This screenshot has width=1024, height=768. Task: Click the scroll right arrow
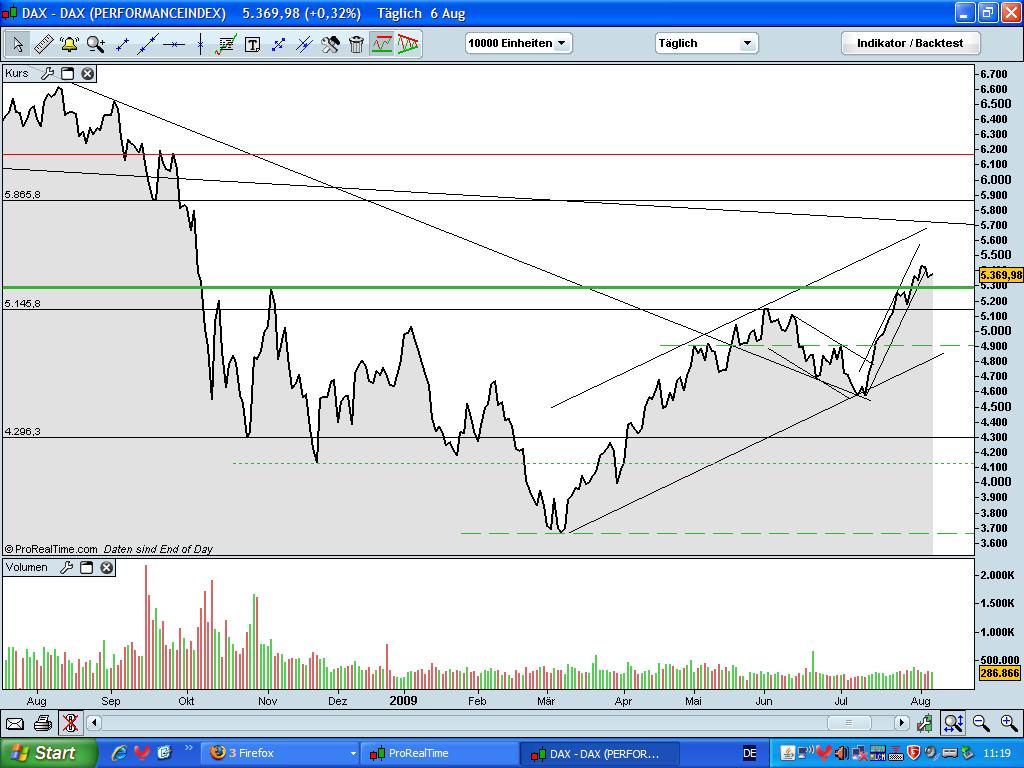click(902, 723)
